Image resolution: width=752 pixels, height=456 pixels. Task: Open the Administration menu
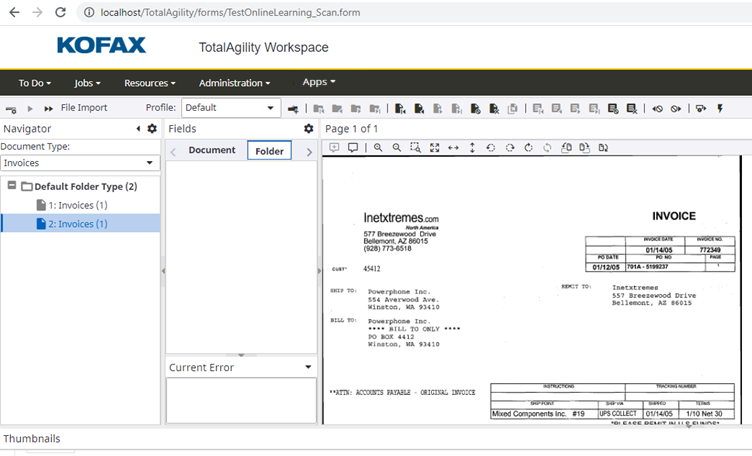coord(234,83)
